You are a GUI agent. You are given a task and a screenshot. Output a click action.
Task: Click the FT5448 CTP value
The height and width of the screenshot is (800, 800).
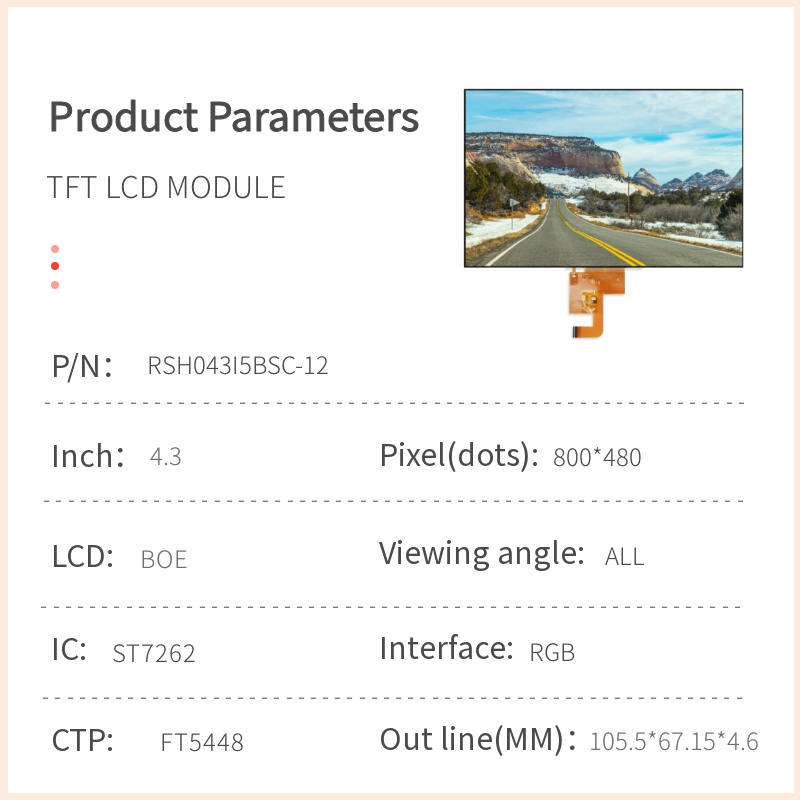pyautogui.click(x=202, y=743)
